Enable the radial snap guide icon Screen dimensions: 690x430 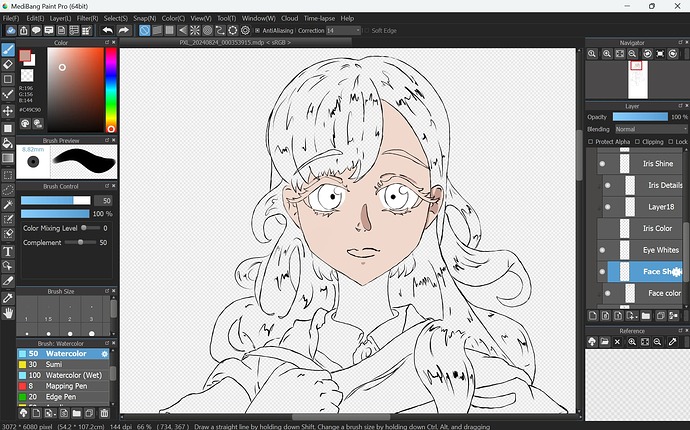point(195,30)
